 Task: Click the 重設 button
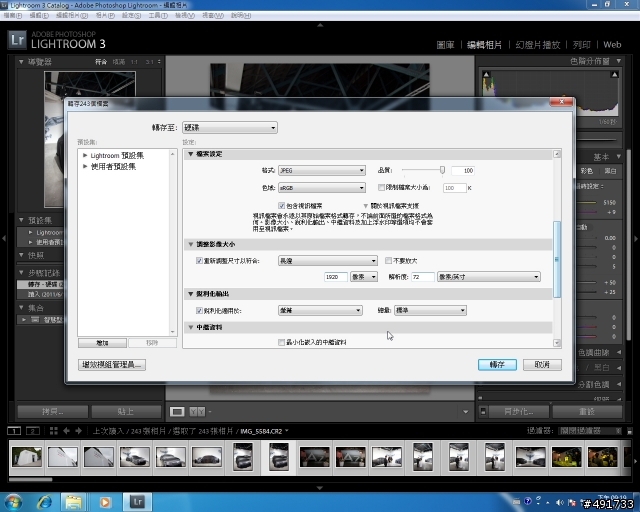(587, 412)
